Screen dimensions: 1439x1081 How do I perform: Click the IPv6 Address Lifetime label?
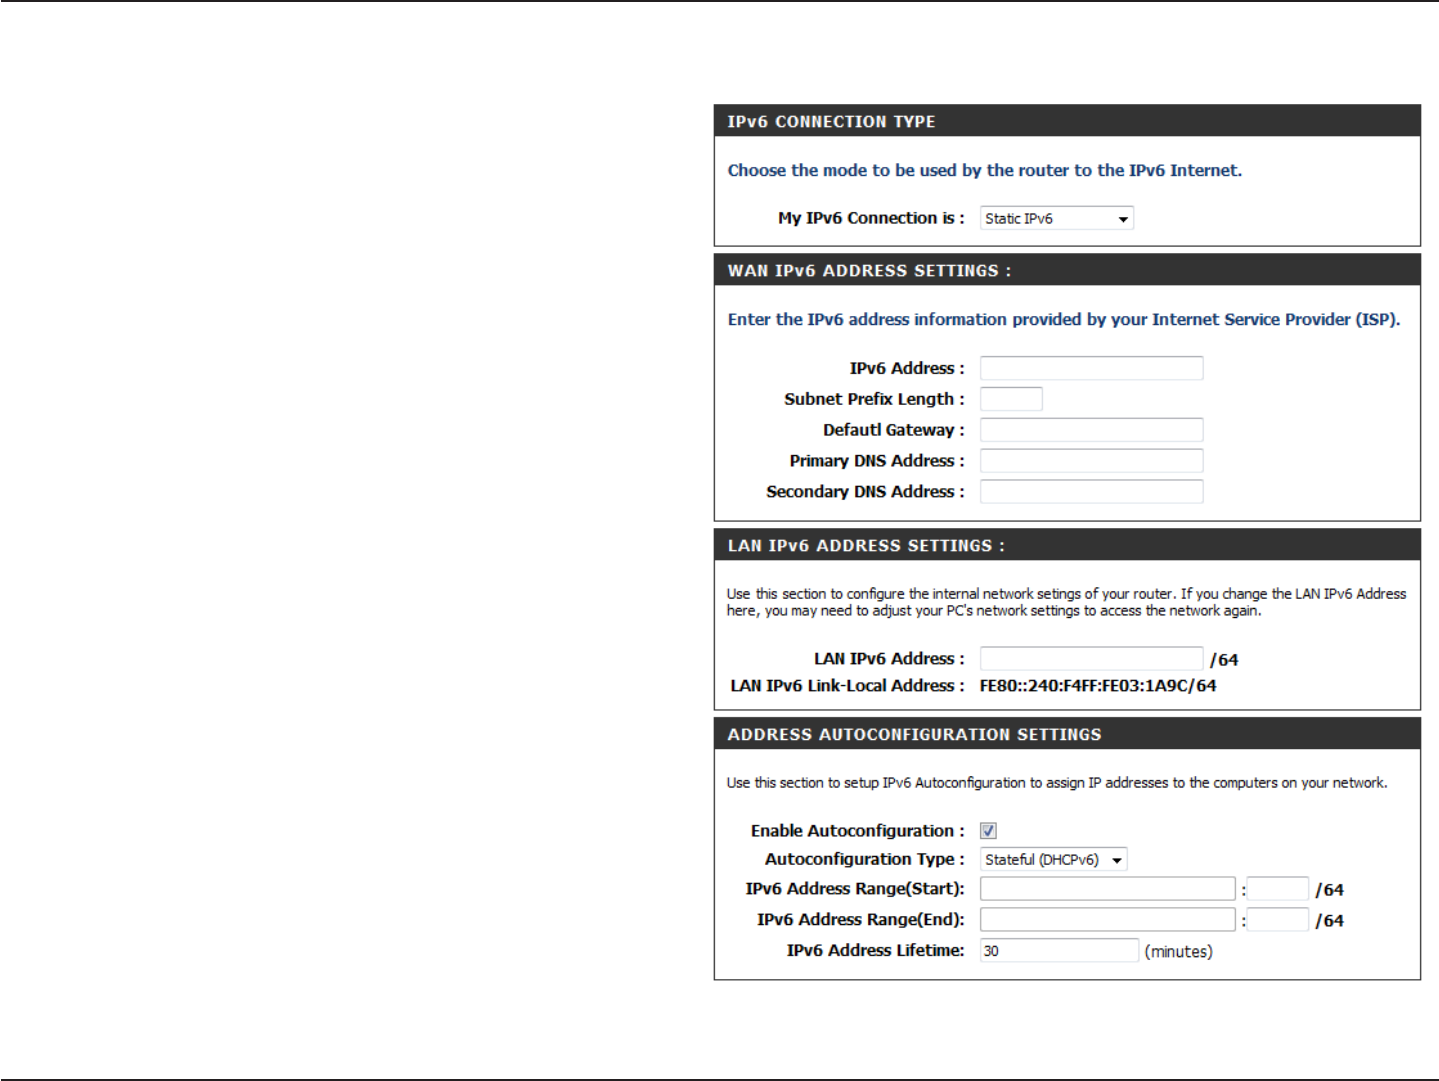pos(876,951)
